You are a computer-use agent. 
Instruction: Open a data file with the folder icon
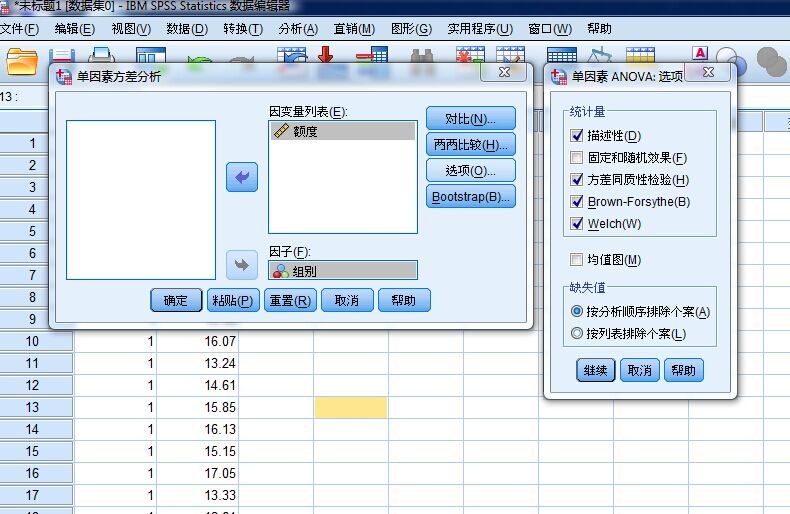point(22,61)
